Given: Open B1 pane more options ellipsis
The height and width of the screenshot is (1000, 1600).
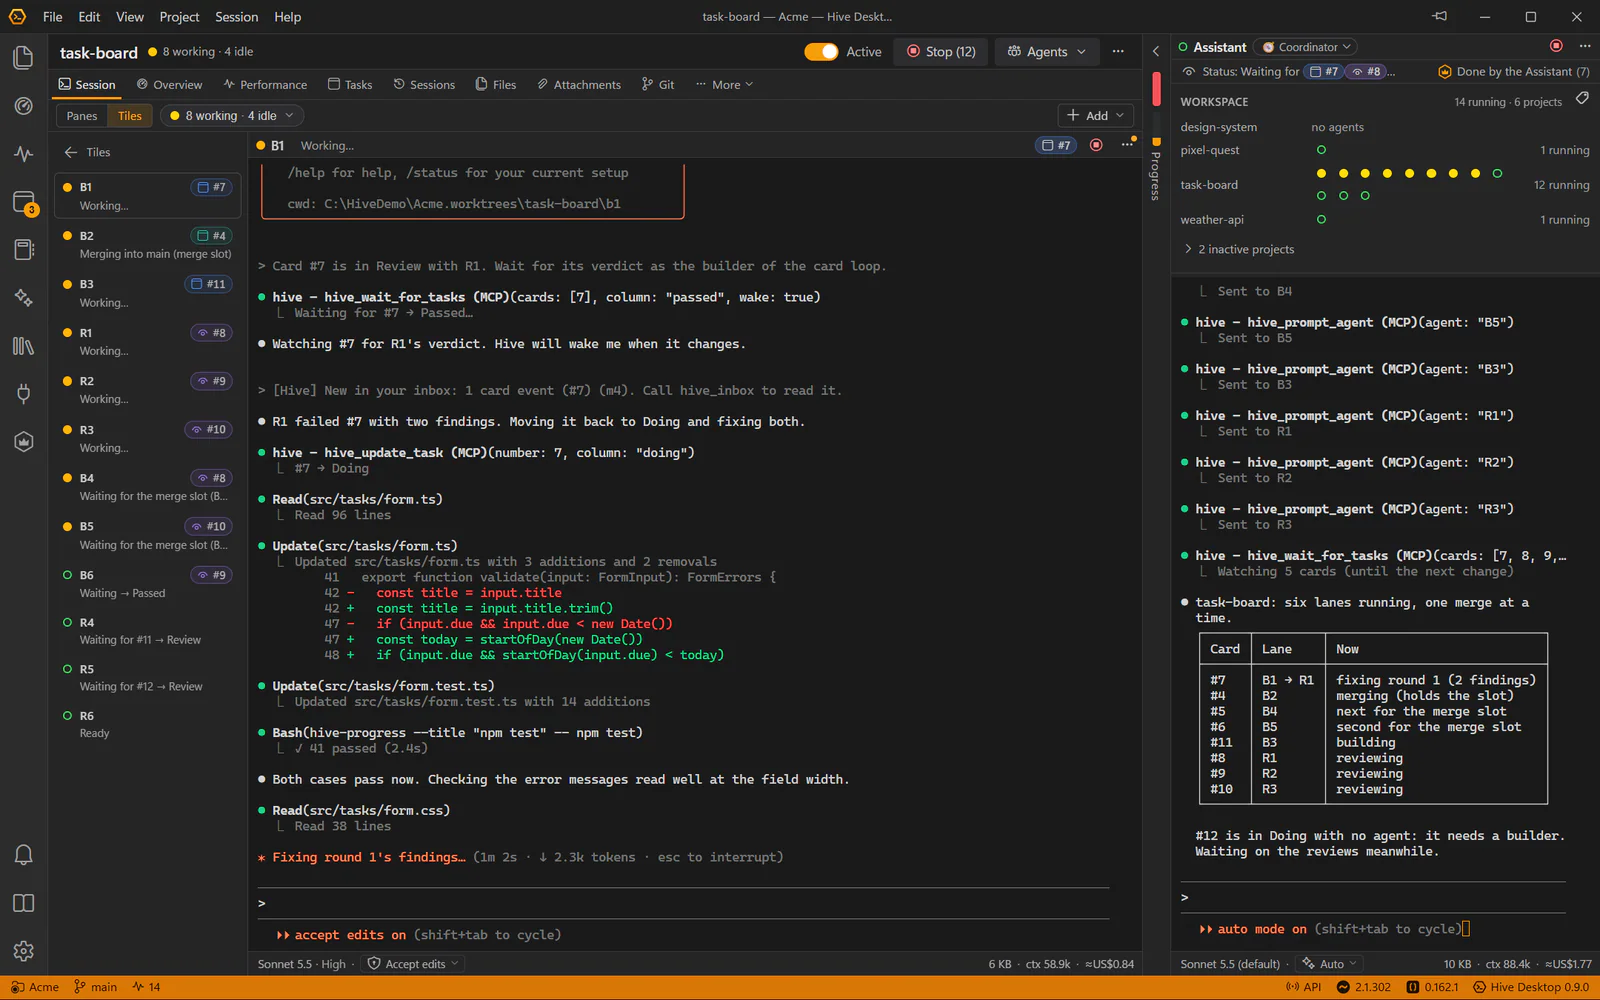Looking at the screenshot, I should [1127, 145].
